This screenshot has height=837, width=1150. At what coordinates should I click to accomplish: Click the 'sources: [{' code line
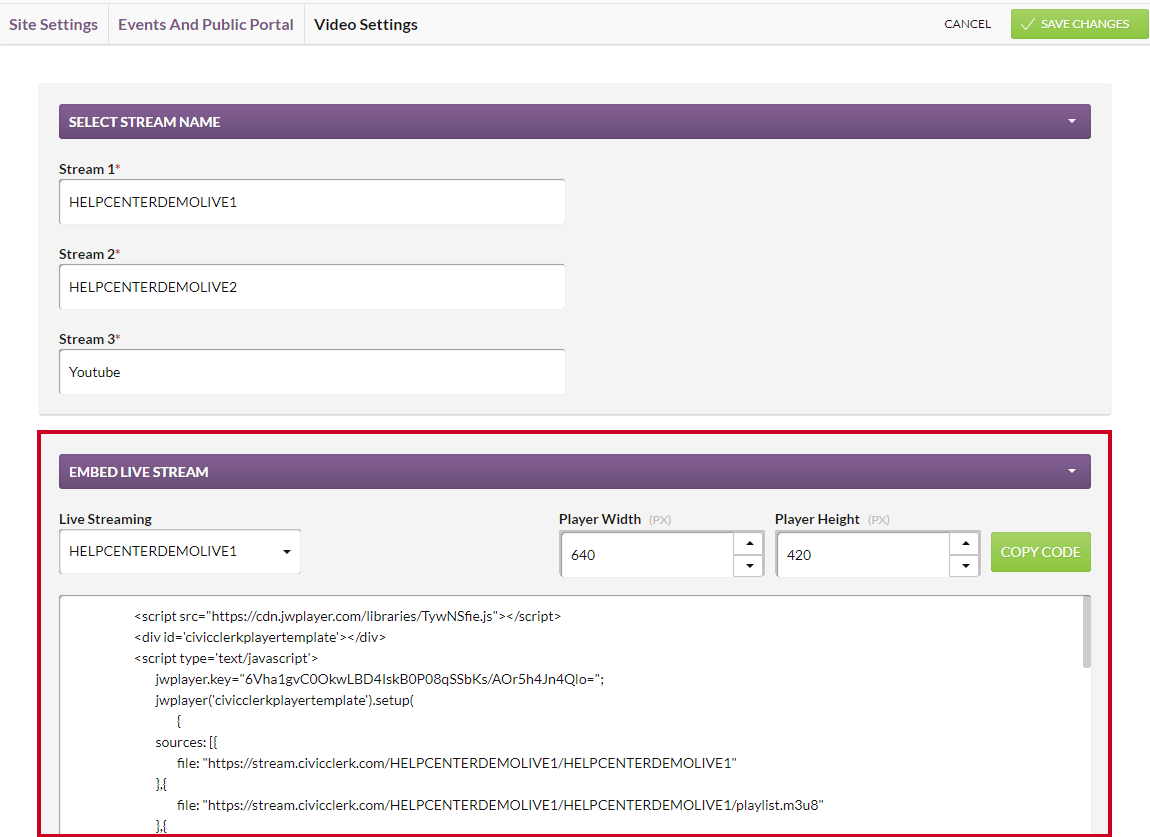click(186, 742)
